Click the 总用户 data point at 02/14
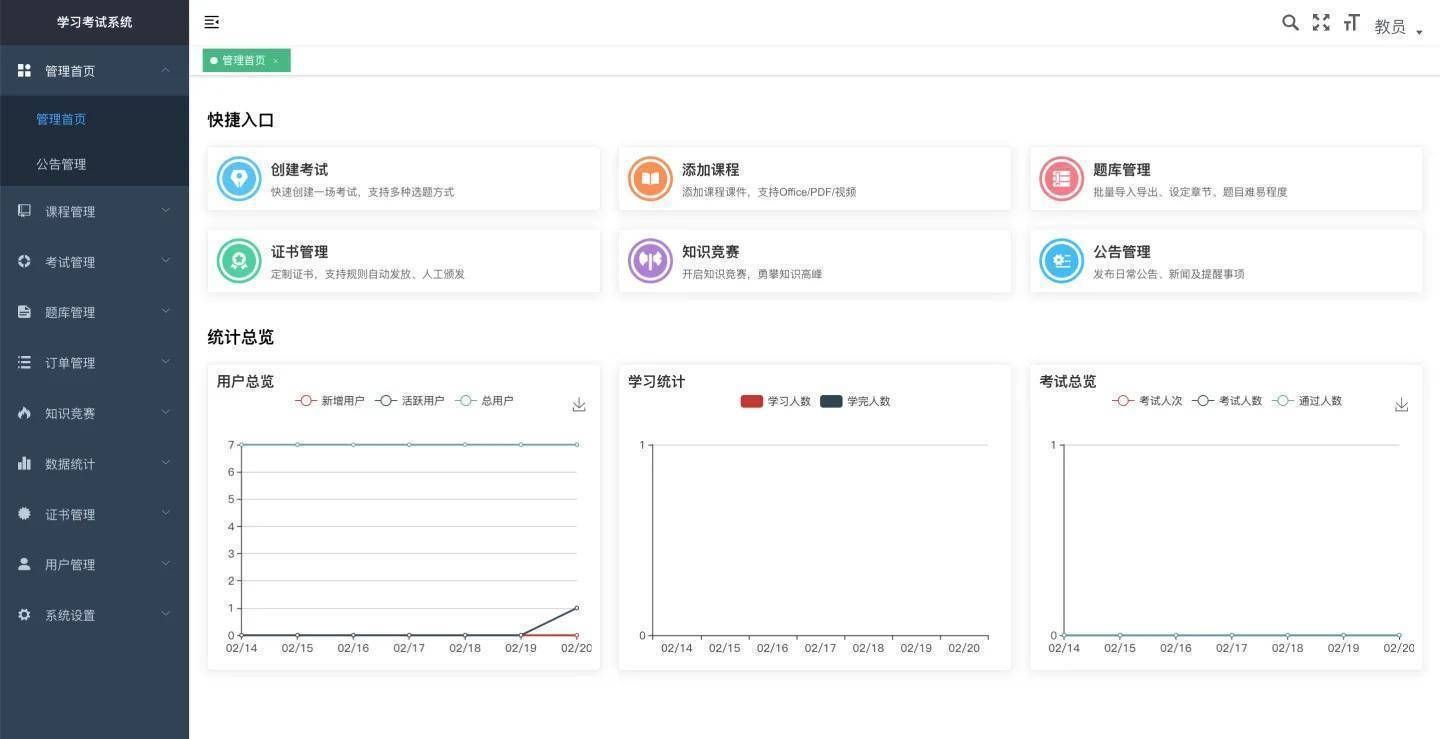This screenshot has width=1440, height=739. point(242,445)
